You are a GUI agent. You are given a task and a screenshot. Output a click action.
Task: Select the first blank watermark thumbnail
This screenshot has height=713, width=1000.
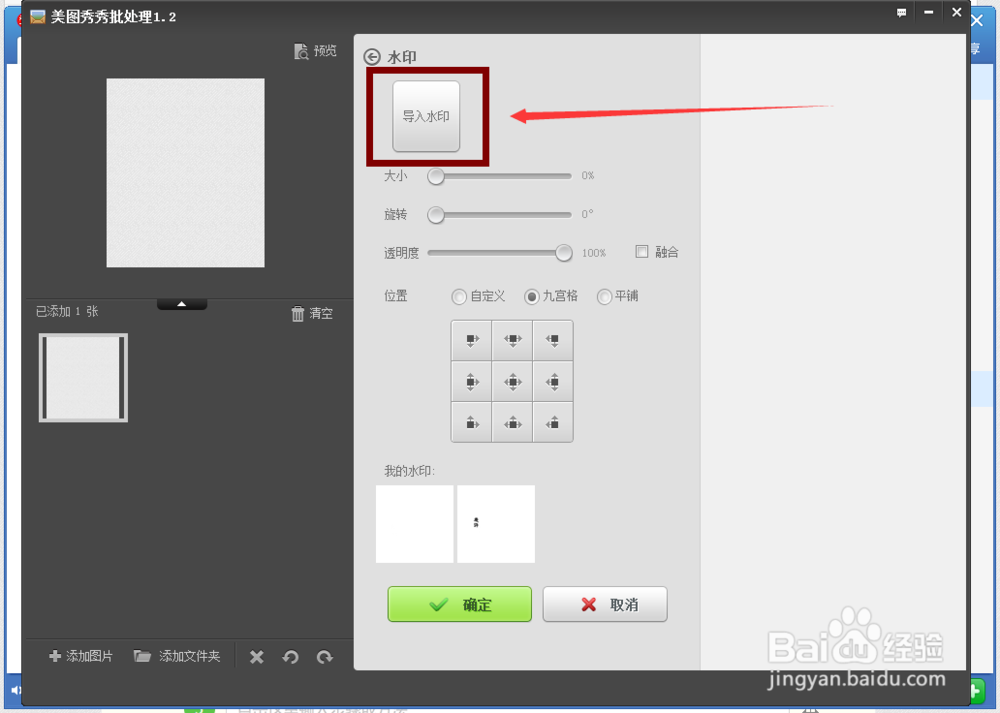tap(415, 524)
